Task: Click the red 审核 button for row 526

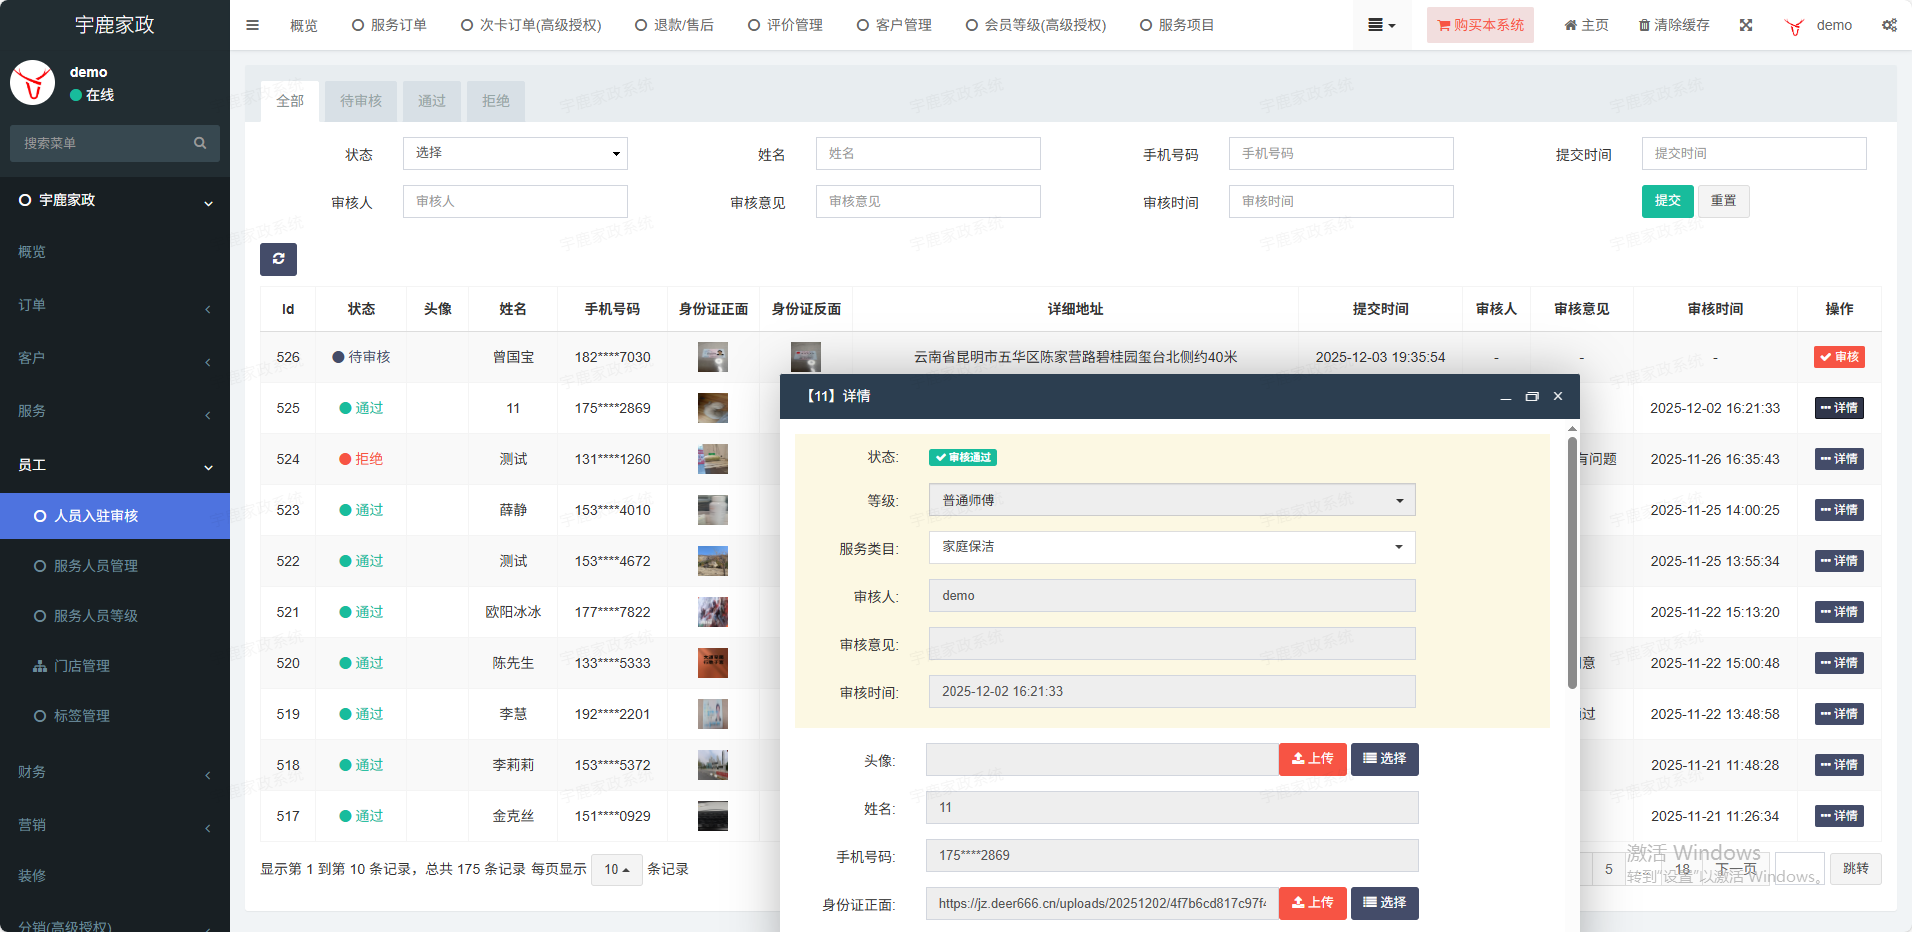Action: (1839, 357)
